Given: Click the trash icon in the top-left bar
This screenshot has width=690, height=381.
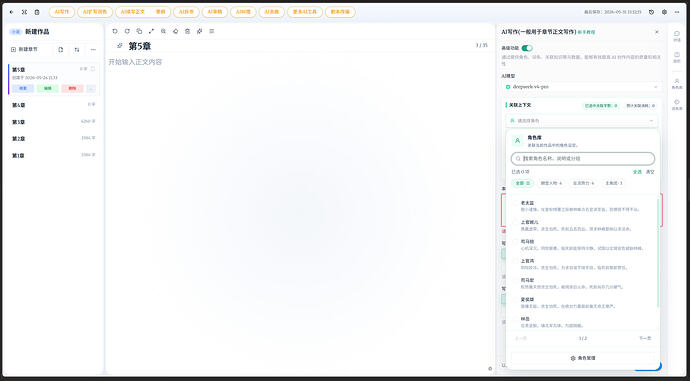Looking at the screenshot, I should (x=37, y=12).
